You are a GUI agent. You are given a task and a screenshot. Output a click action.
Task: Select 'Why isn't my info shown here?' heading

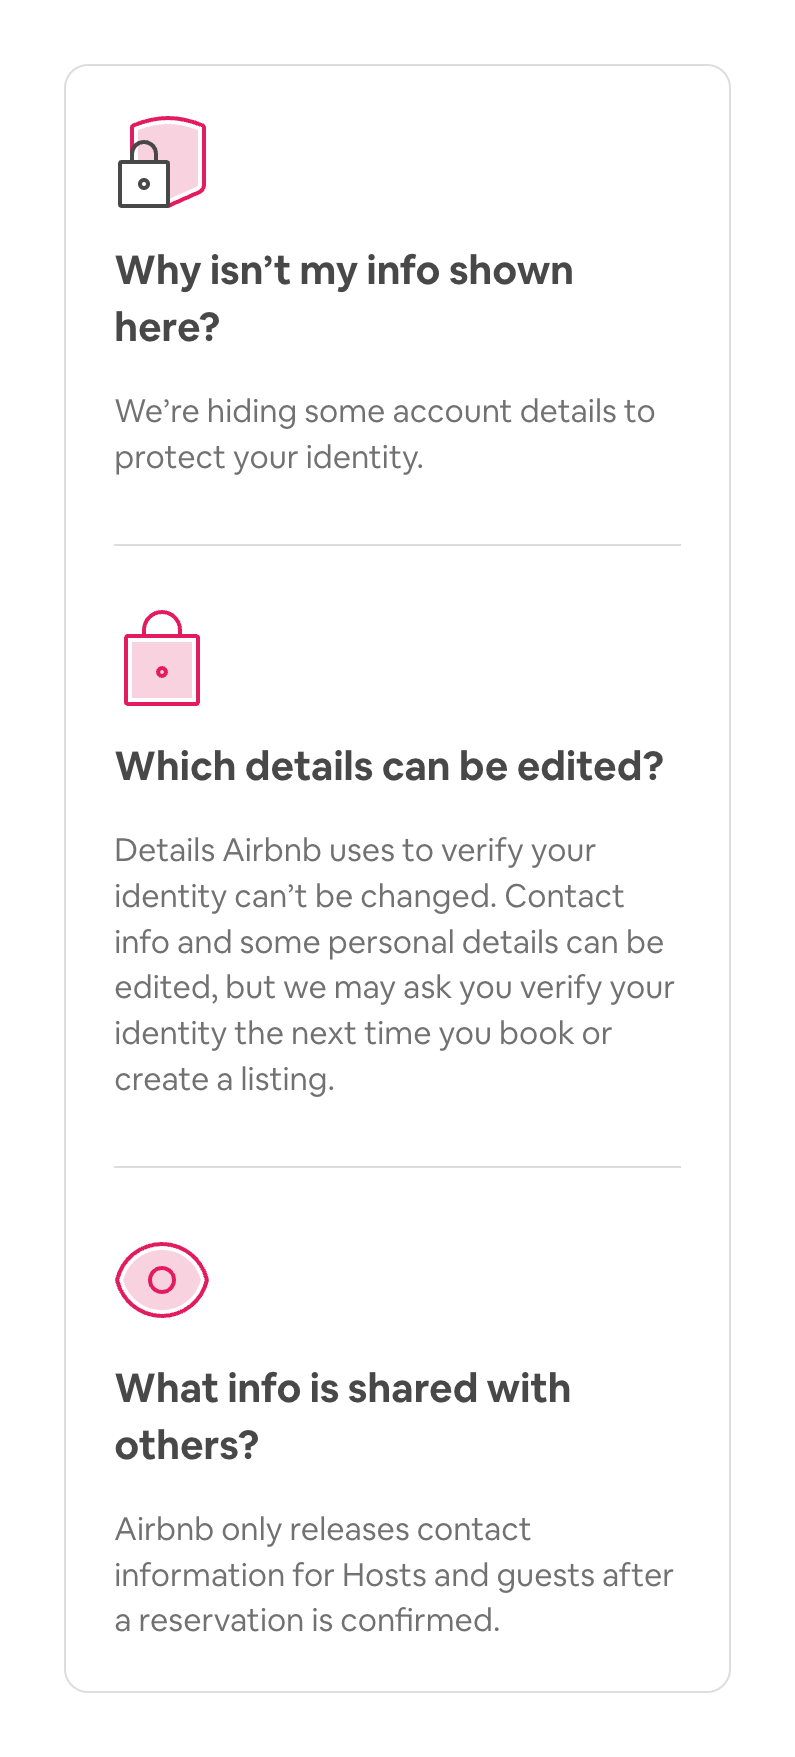click(343, 298)
